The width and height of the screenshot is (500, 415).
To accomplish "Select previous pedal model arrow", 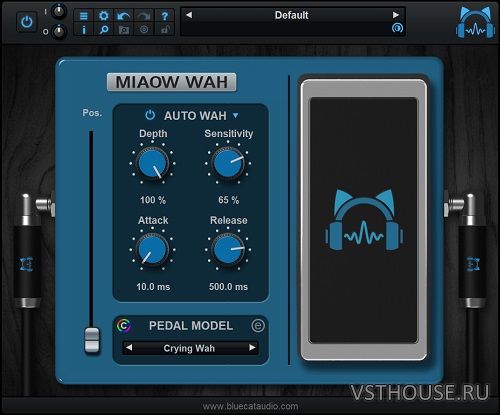I will point(129,348).
